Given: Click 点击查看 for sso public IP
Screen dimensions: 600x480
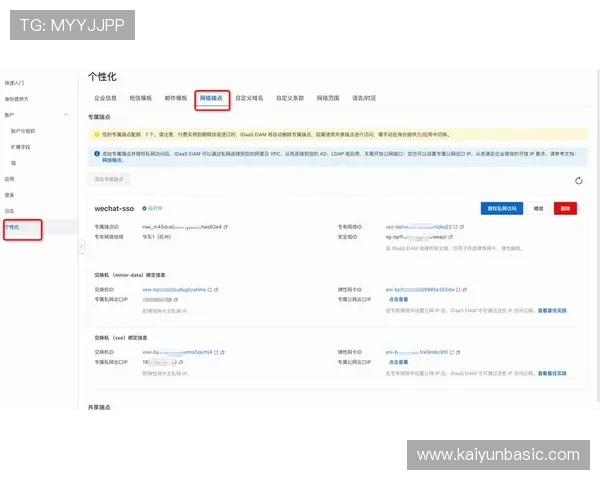Looking at the screenshot, I should 398,362.
